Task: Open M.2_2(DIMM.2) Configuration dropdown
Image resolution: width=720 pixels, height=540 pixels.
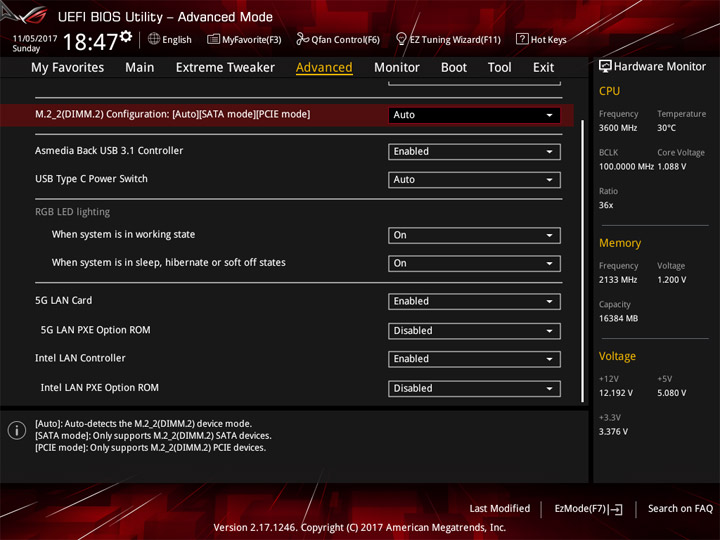Action: tap(474, 115)
